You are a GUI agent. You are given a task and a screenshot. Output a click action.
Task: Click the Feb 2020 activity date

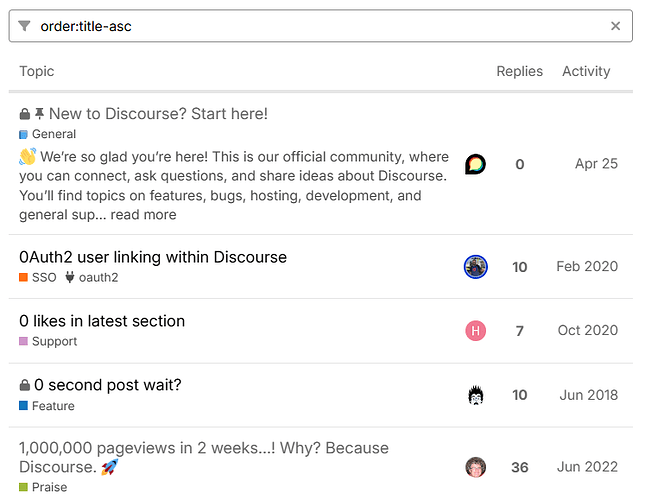(x=587, y=266)
